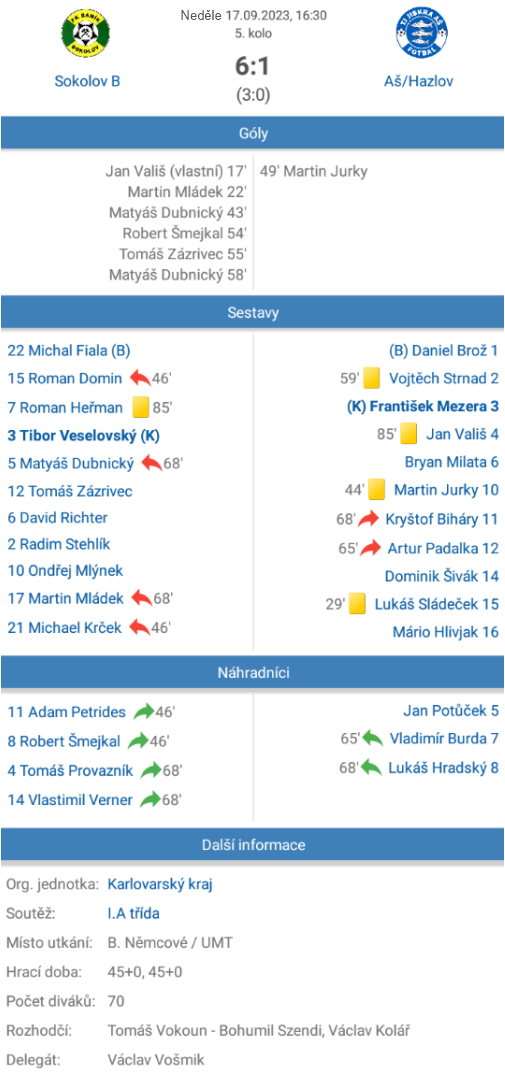The width and height of the screenshot is (505, 1079).
Task: Click the Aš/Hazlov club logo
Action: tap(421, 32)
